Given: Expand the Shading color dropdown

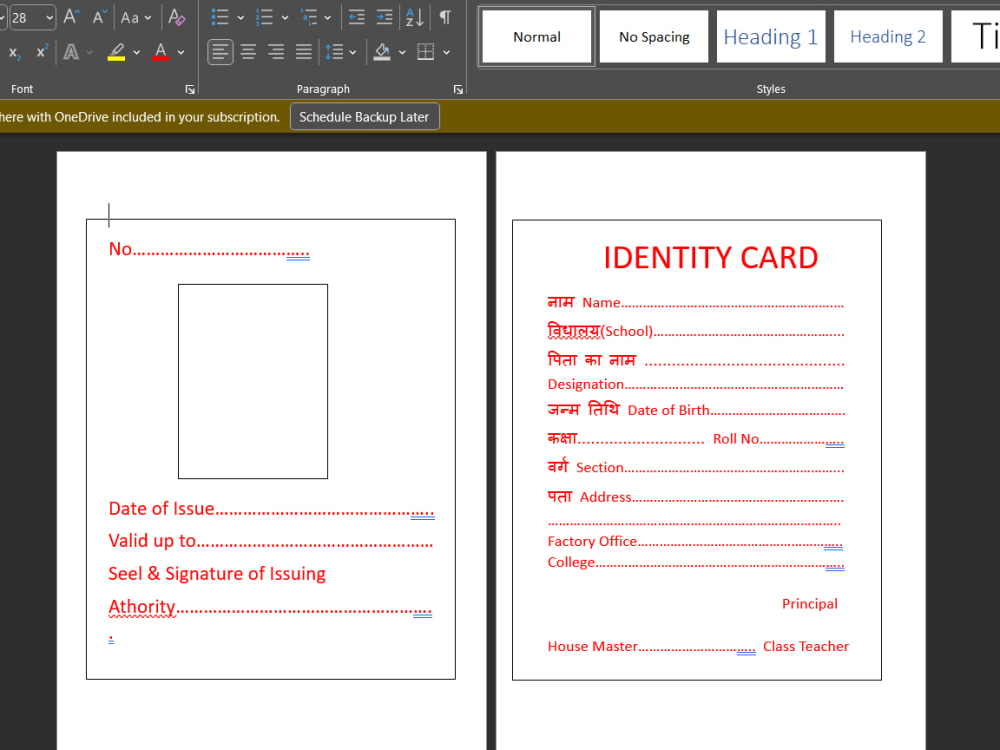Looking at the screenshot, I should (x=402, y=52).
